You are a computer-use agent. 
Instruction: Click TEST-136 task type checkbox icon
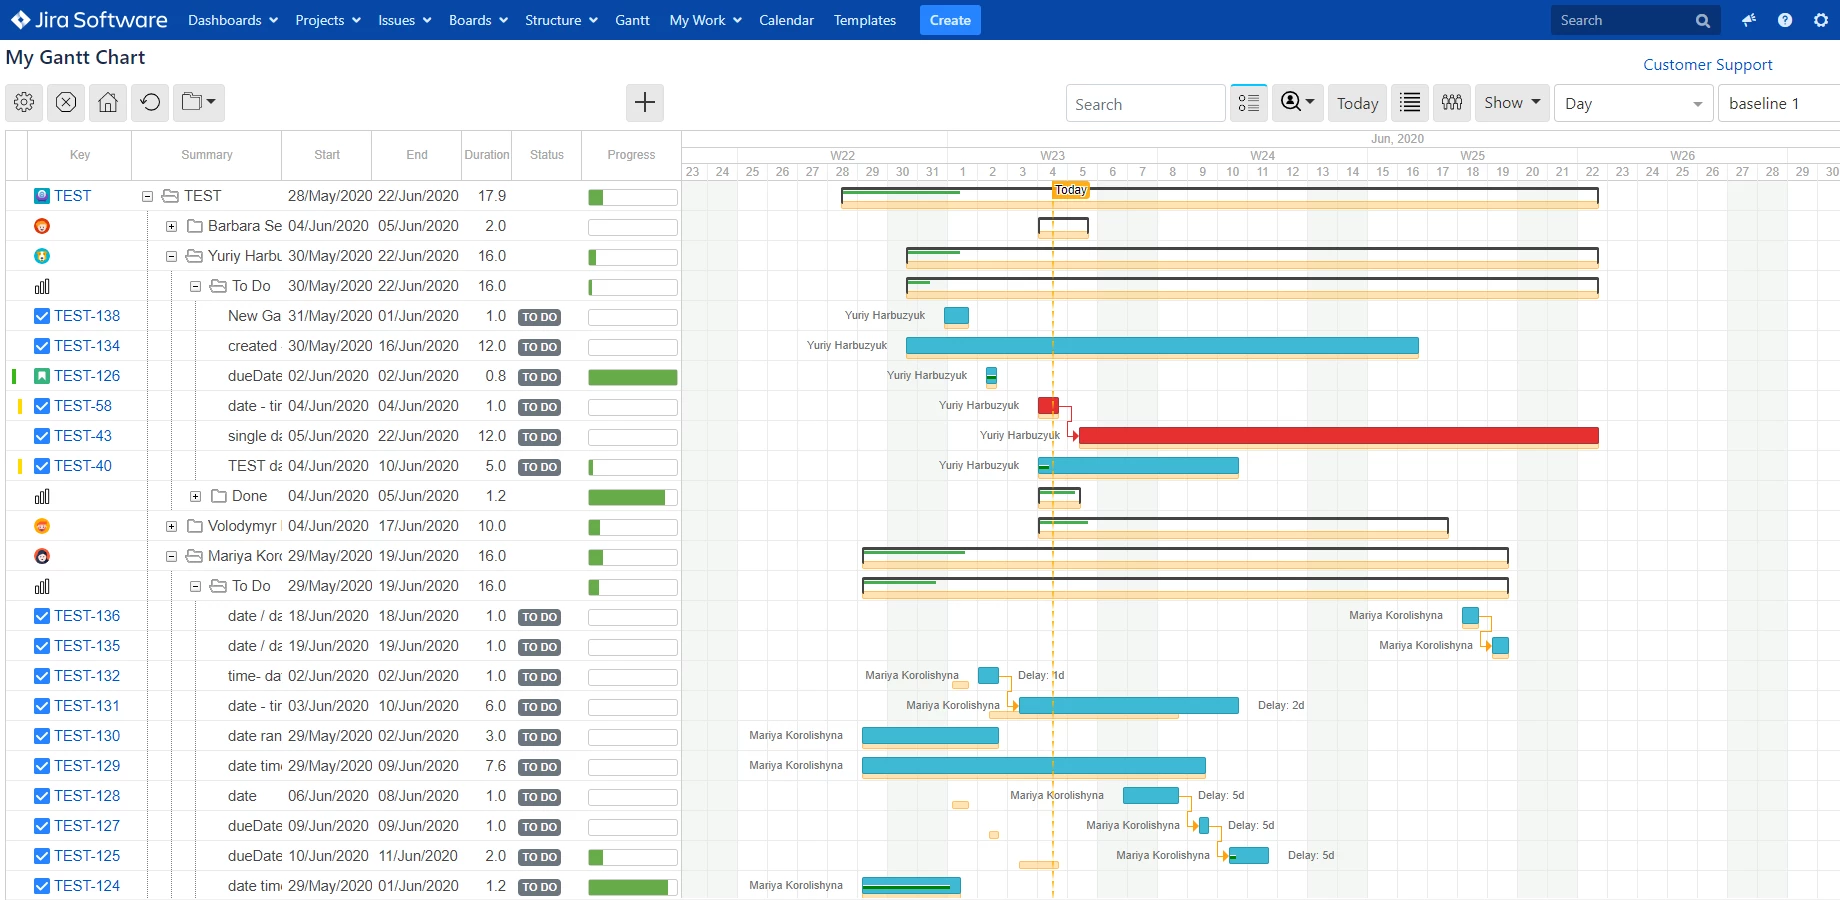42,616
